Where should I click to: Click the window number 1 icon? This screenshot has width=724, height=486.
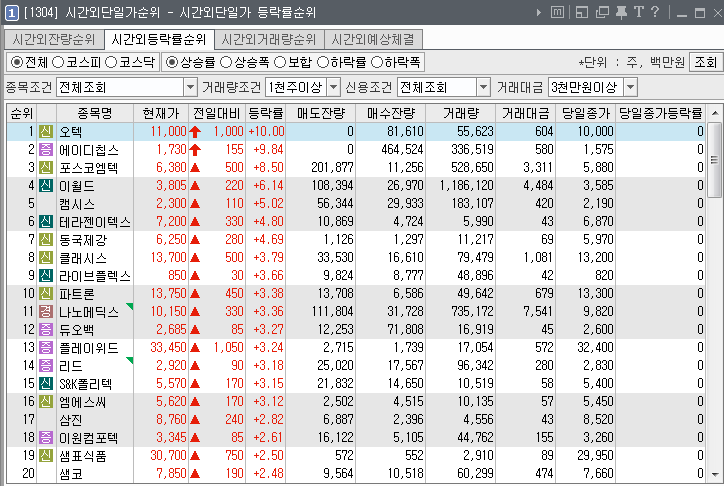pos(12,13)
